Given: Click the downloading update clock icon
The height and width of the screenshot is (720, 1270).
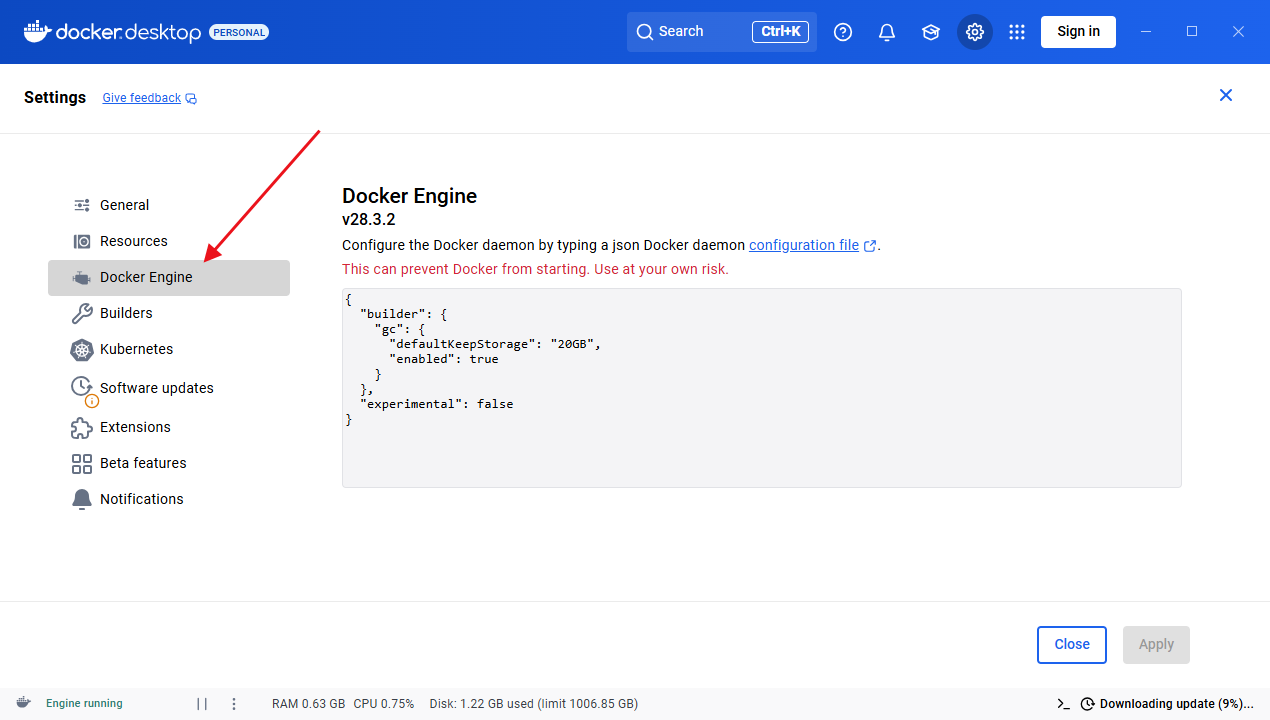Looking at the screenshot, I should pos(1087,704).
